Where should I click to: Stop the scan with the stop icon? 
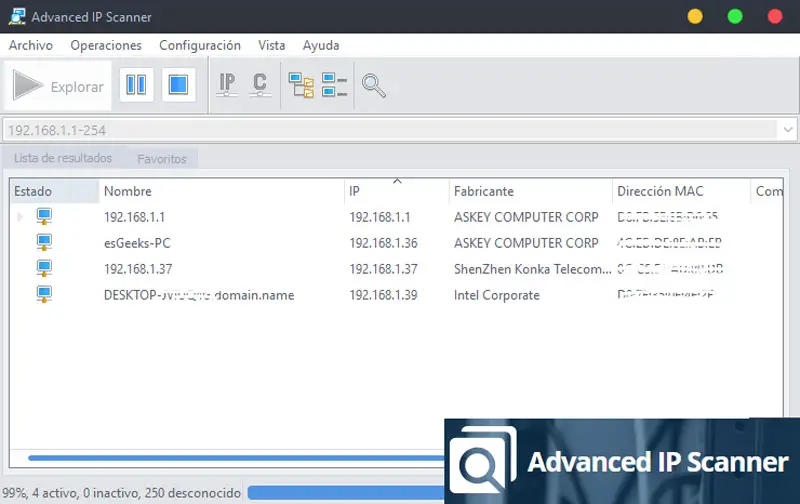(x=178, y=85)
